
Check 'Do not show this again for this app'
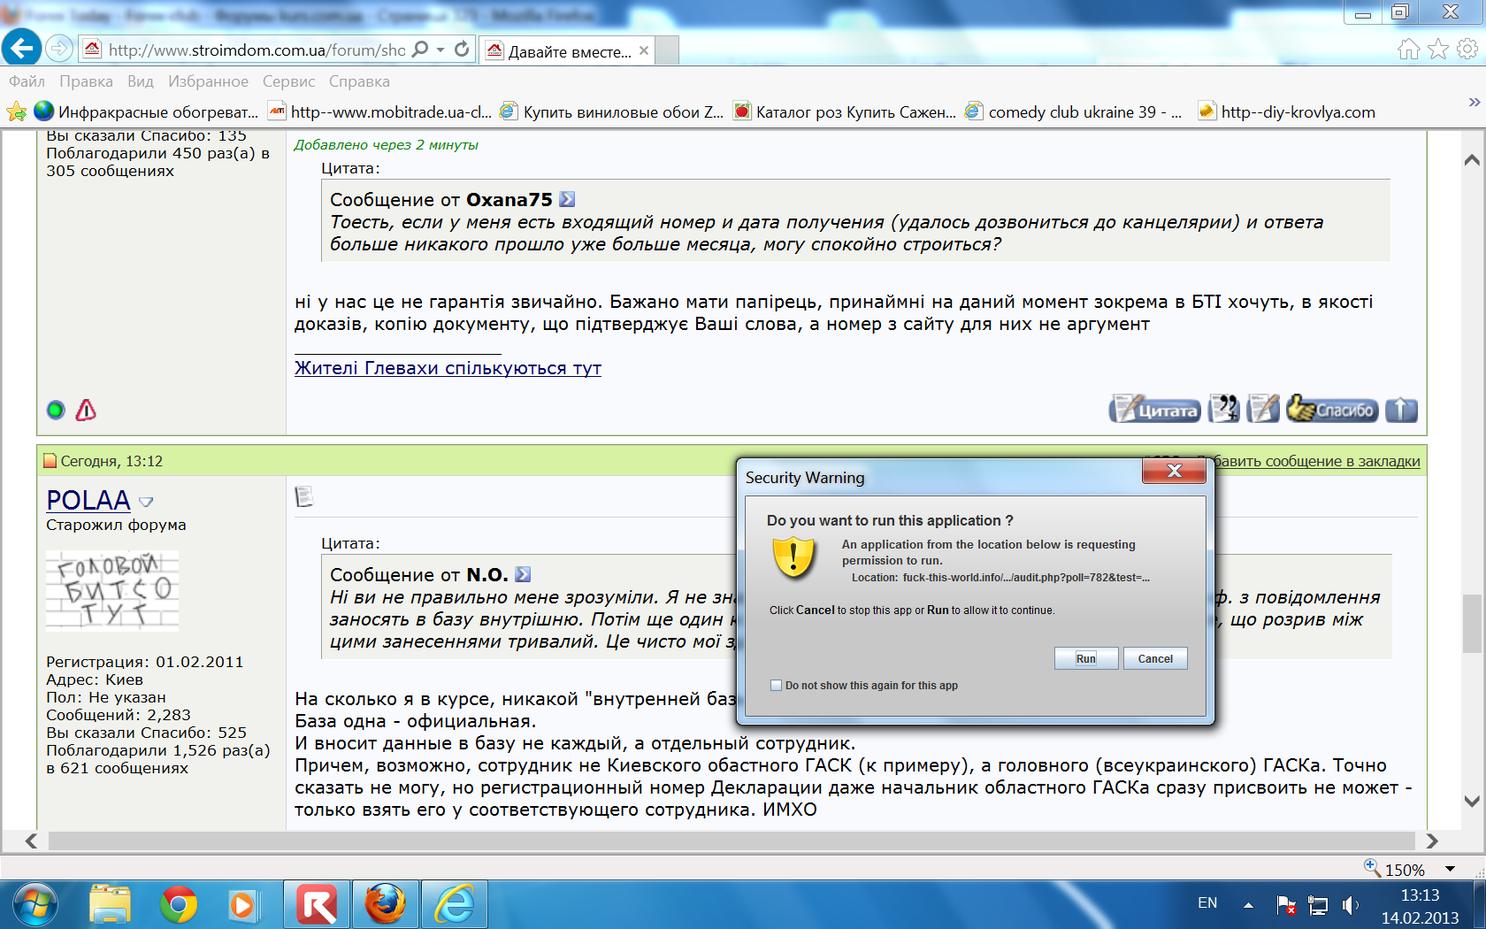(x=776, y=686)
